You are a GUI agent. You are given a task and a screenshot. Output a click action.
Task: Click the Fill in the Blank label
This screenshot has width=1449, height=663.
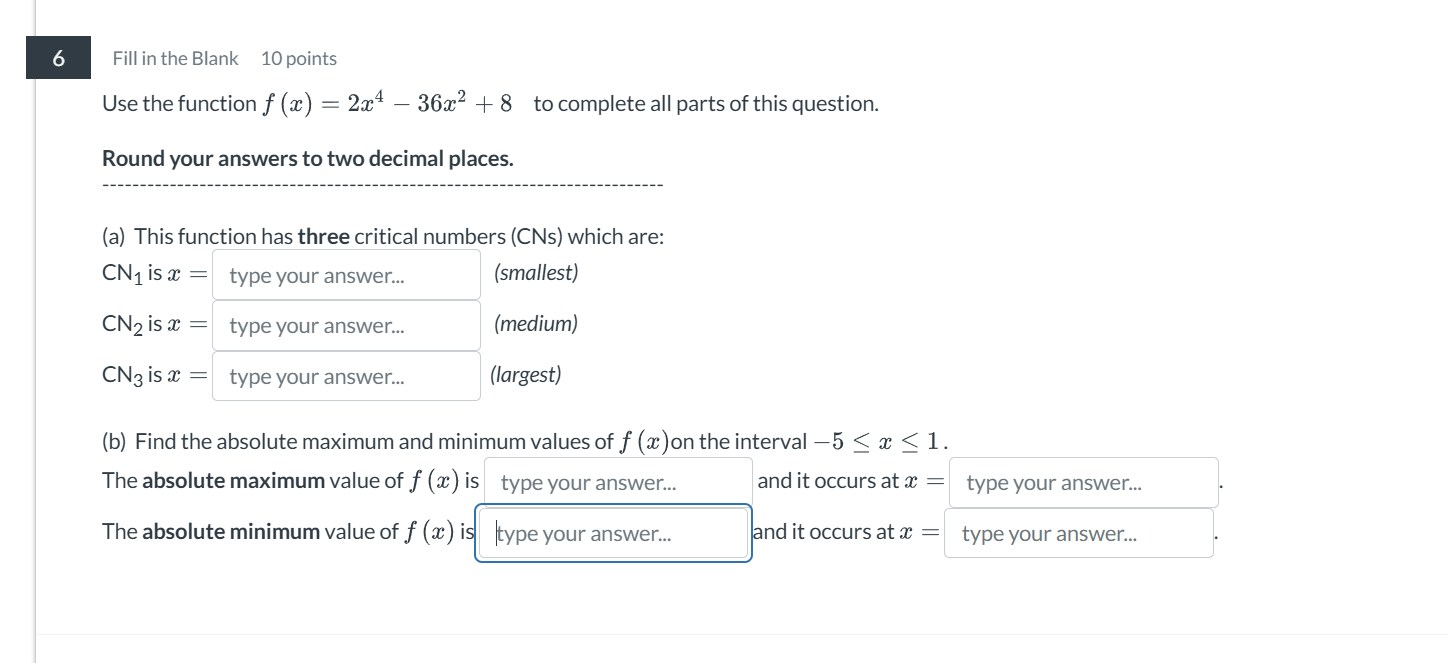(175, 58)
